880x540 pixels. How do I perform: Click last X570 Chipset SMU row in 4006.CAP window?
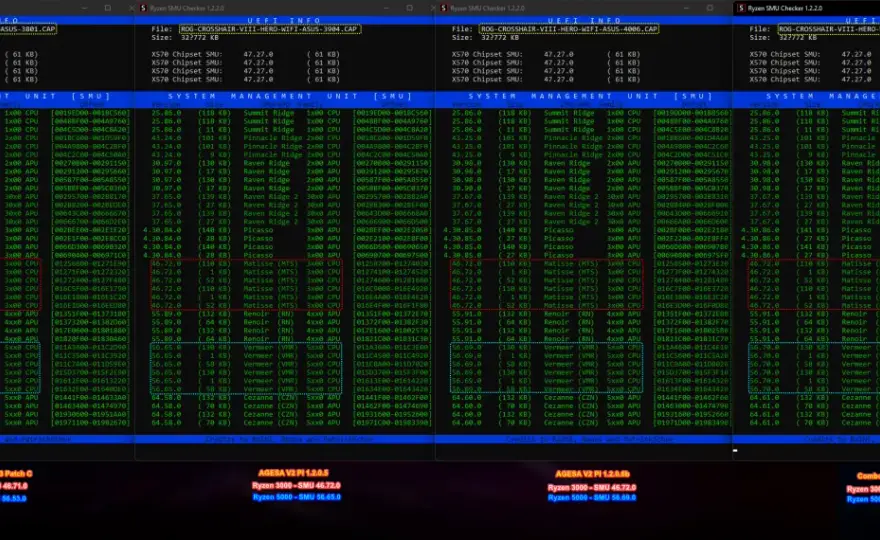tap(546, 79)
